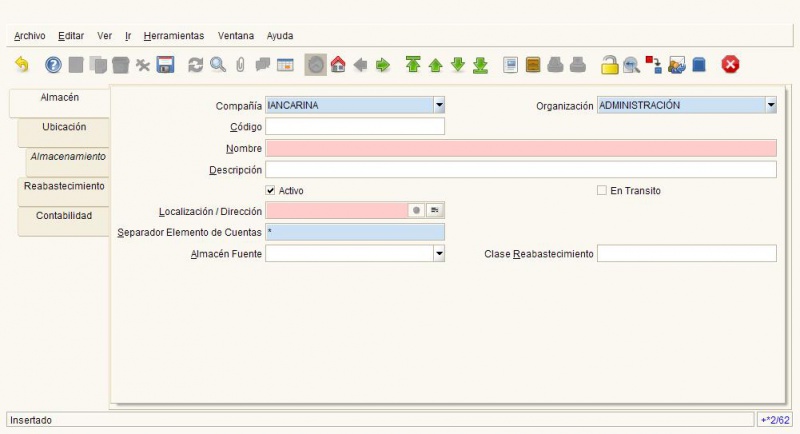Open the Herramientas menu
This screenshot has width=800, height=434.
coord(173,35)
